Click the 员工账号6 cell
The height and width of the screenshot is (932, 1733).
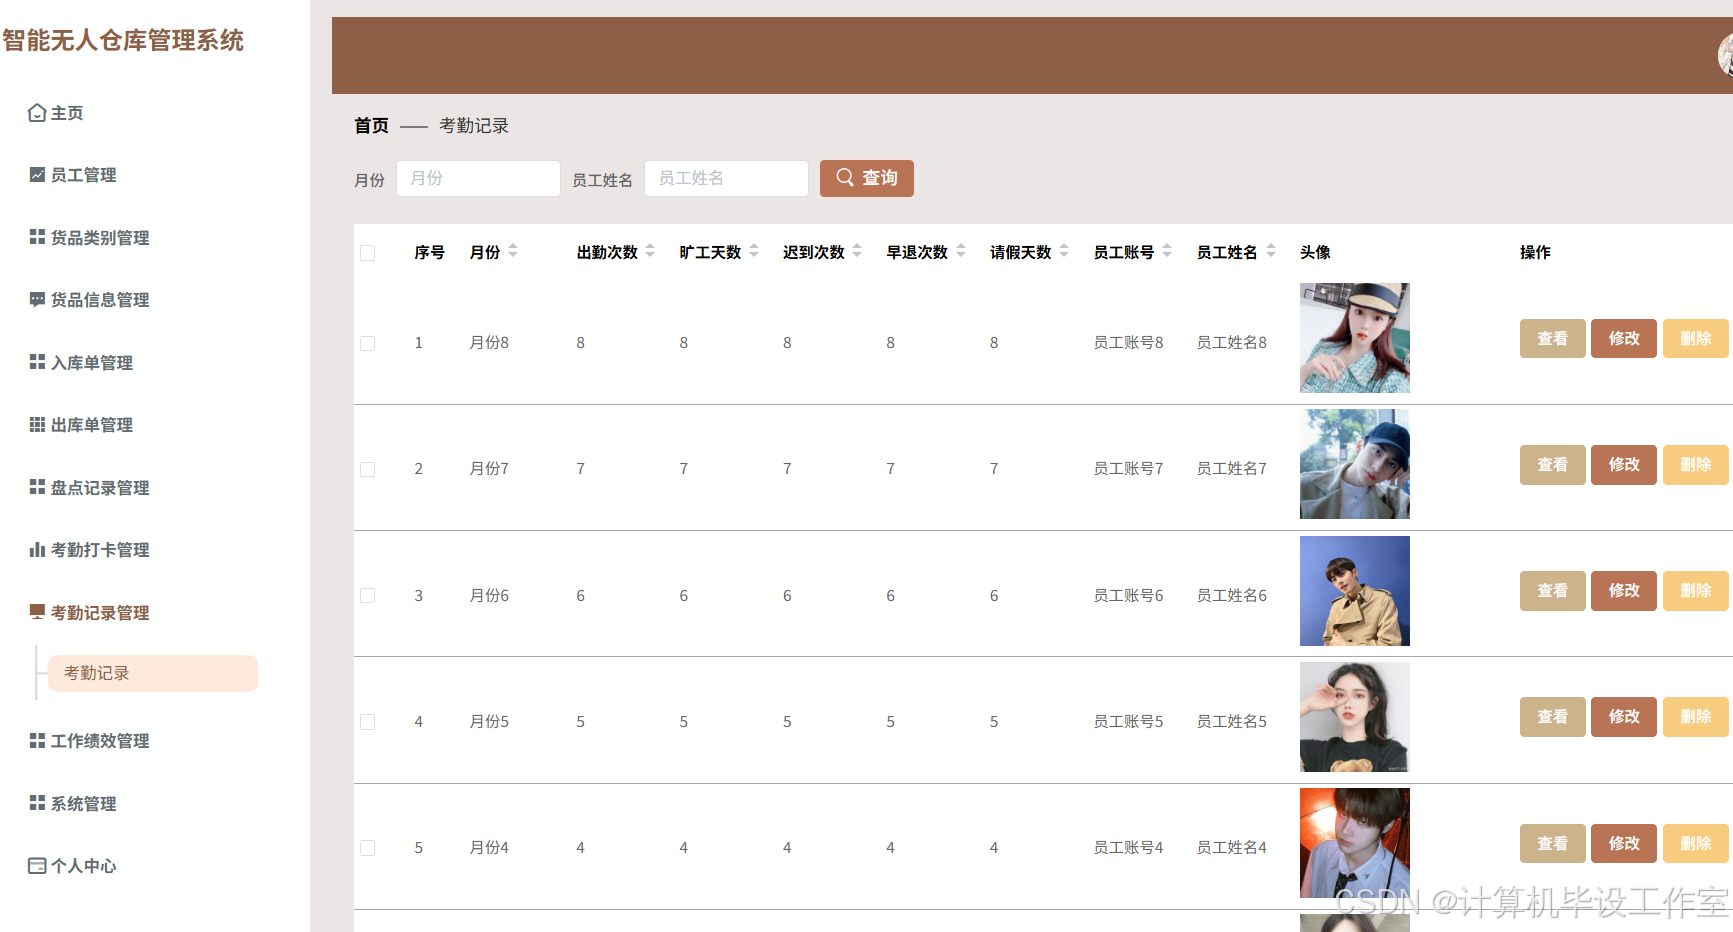tap(1128, 596)
